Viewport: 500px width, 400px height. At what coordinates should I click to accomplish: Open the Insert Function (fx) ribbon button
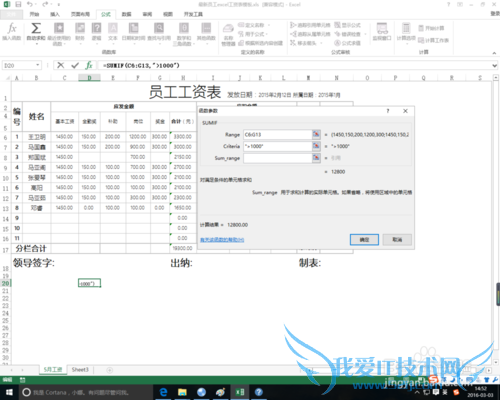12,32
